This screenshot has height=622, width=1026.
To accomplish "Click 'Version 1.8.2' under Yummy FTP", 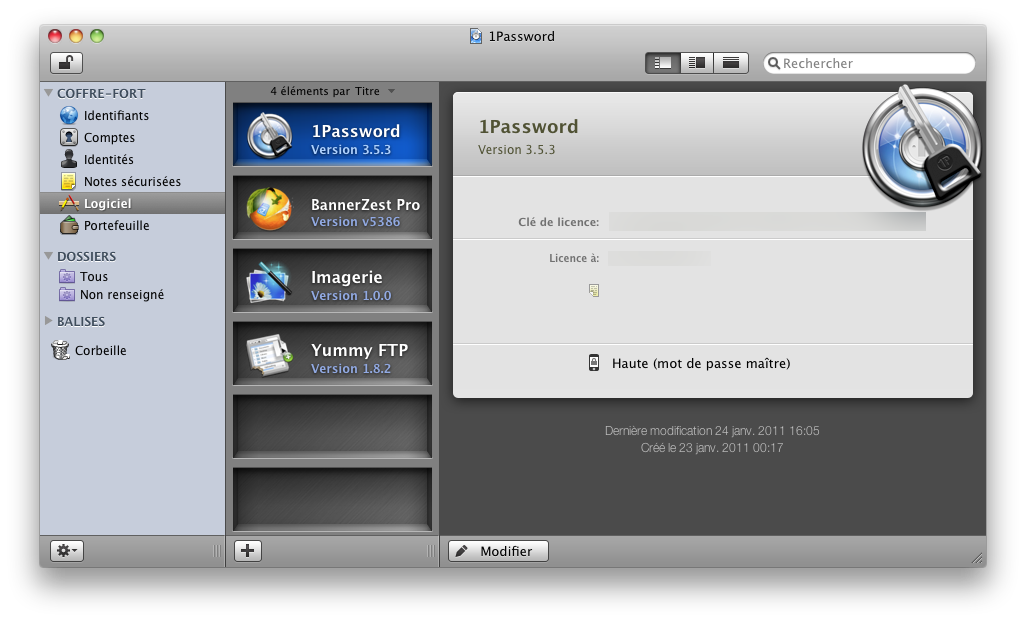I will click(x=351, y=369).
